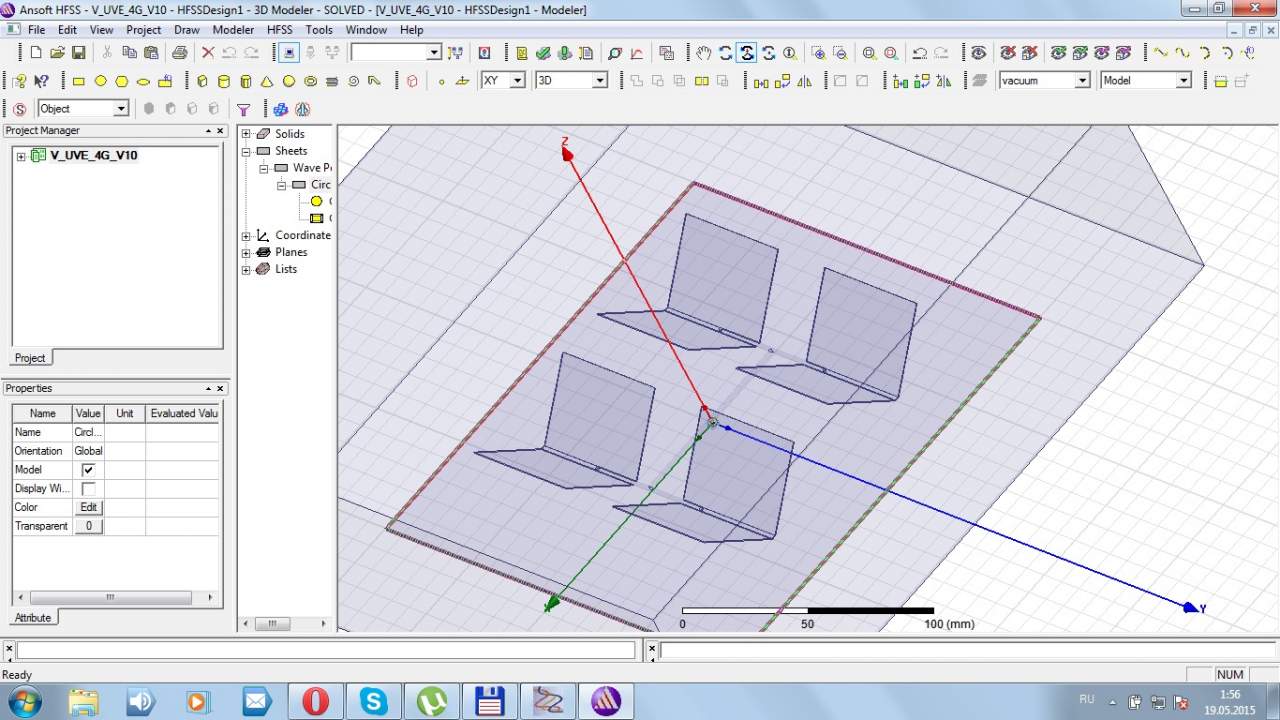Select the Draw cone tool

267,81
